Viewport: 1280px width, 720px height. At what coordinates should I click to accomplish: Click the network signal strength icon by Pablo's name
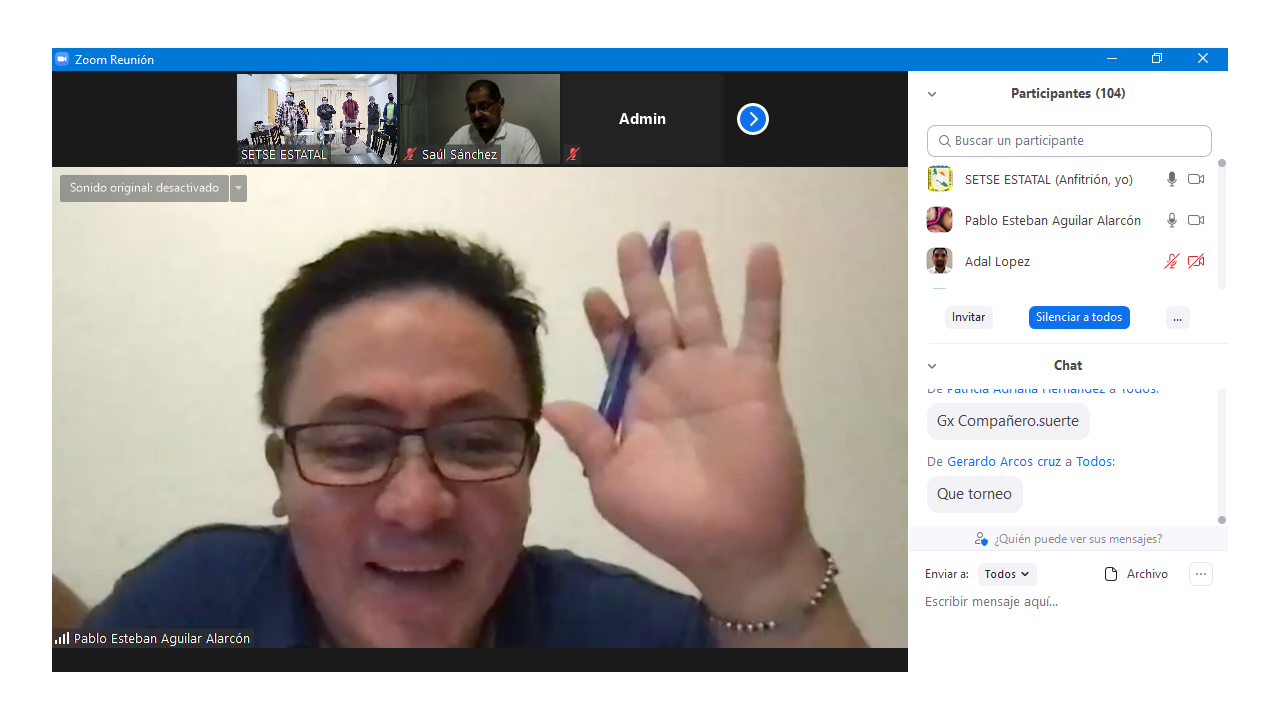pos(62,638)
